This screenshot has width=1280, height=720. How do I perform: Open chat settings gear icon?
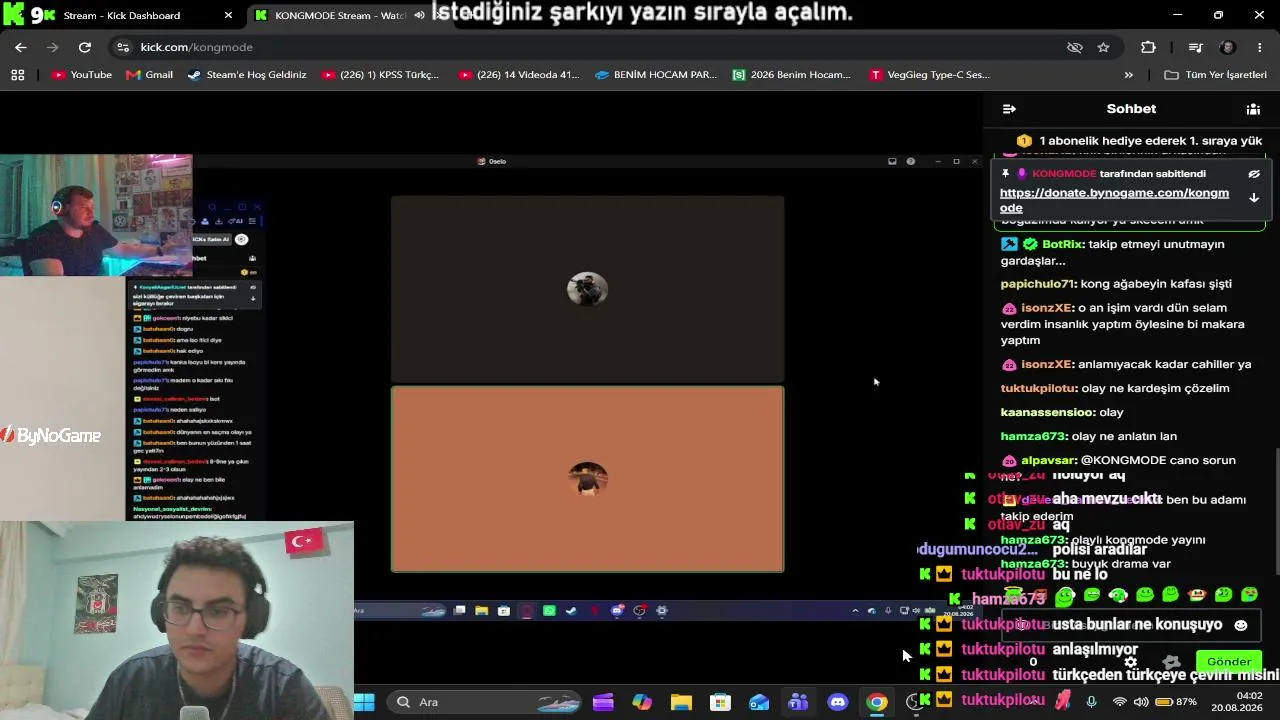point(1131,662)
